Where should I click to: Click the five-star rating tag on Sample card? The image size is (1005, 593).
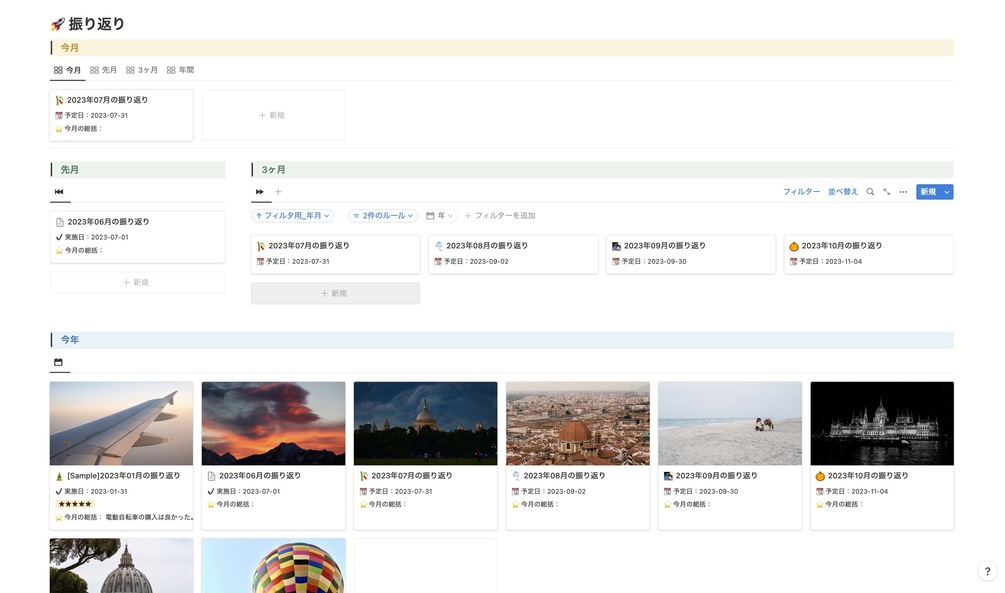(x=74, y=505)
